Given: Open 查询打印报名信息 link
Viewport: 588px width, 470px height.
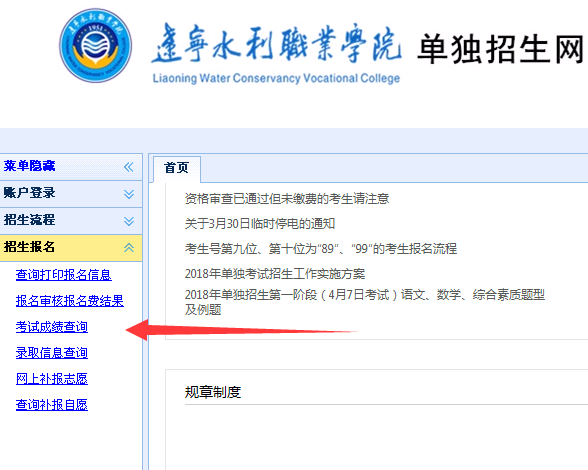Looking at the screenshot, I should [x=64, y=275].
